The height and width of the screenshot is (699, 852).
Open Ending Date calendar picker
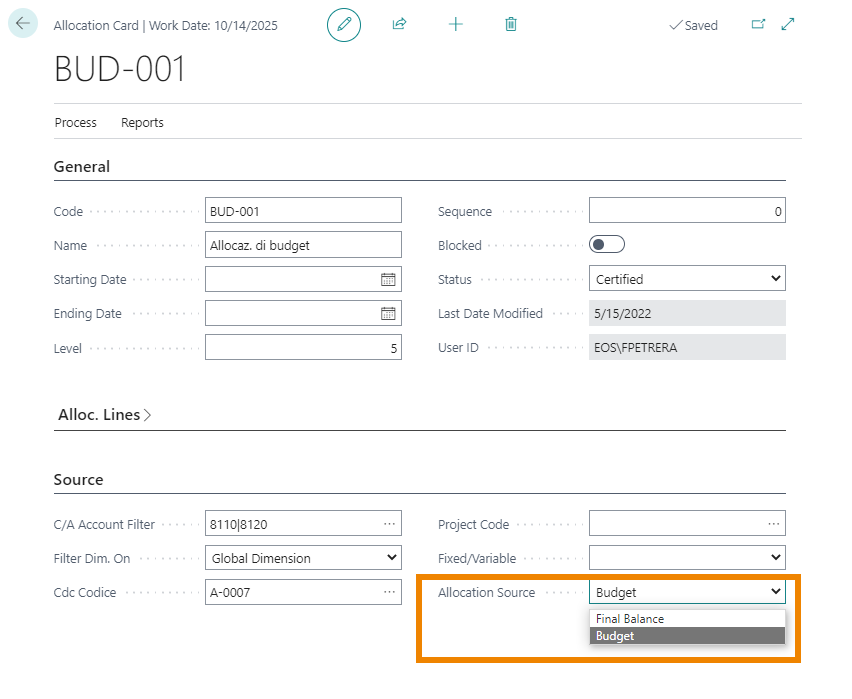(388, 314)
